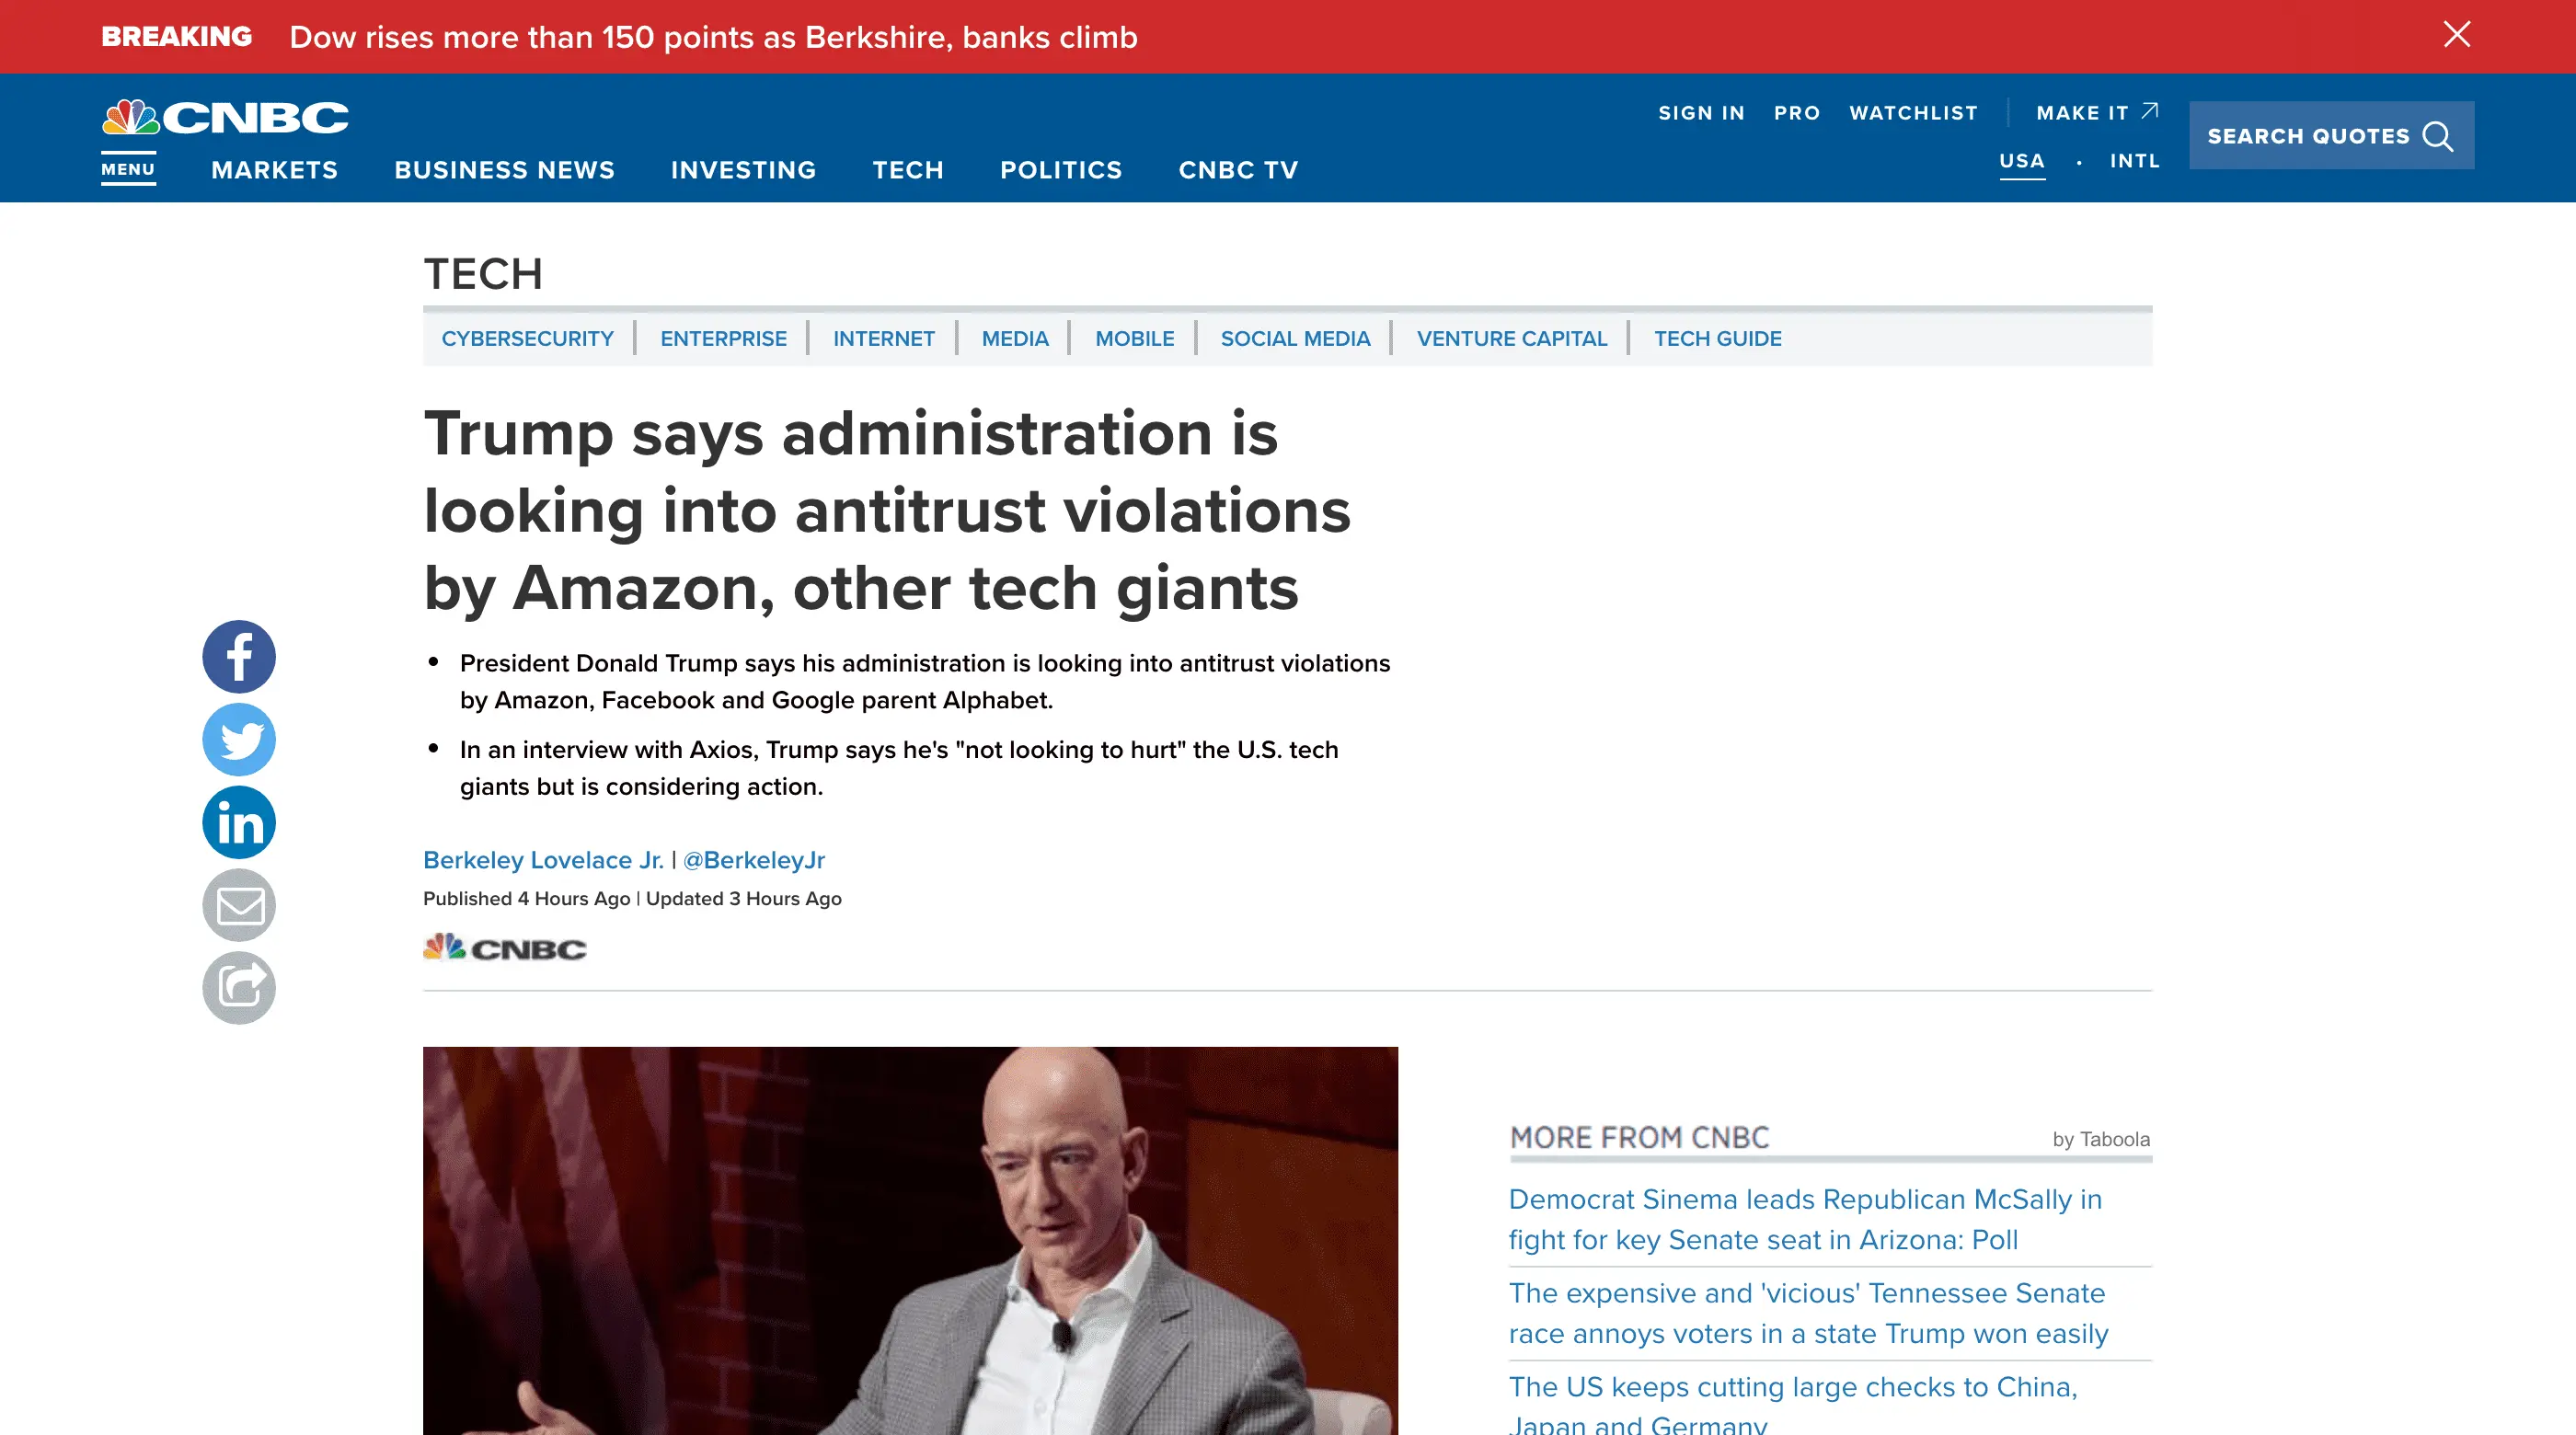Switch edition to INTL
Screen dimensions: 2576x1435
coord(2134,161)
